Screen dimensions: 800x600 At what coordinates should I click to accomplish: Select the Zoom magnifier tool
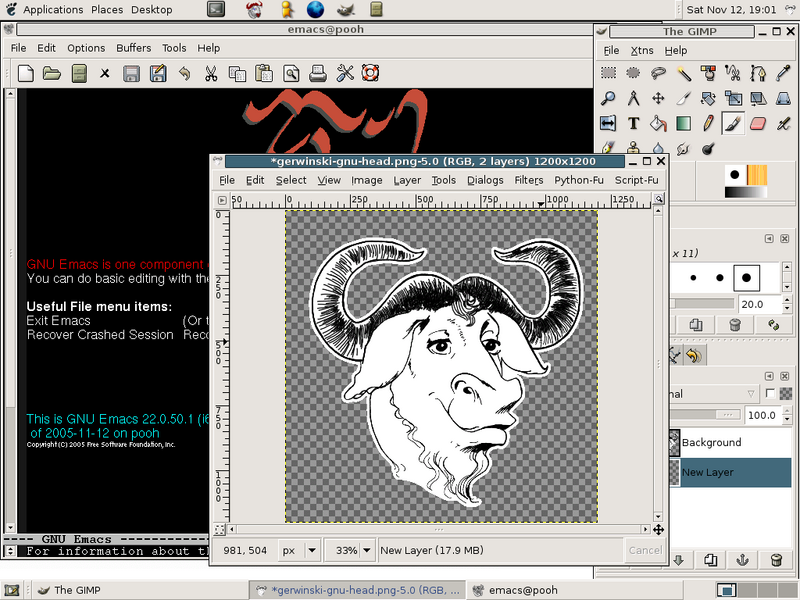[609, 97]
